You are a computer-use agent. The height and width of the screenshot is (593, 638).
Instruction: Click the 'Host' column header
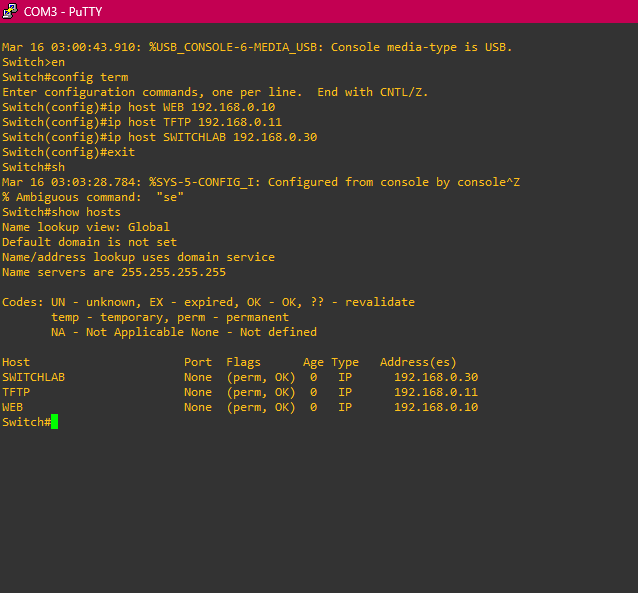tap(16, 362)
